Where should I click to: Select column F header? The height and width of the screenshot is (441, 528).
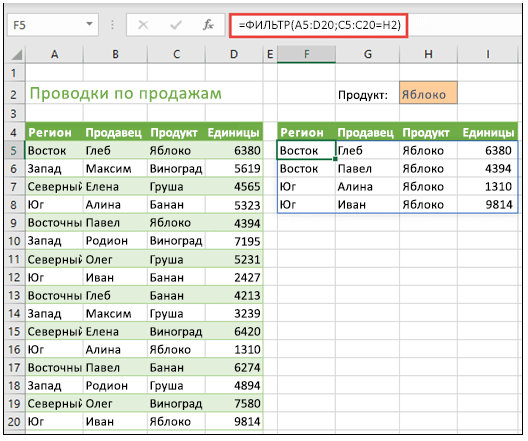(306, 54)
